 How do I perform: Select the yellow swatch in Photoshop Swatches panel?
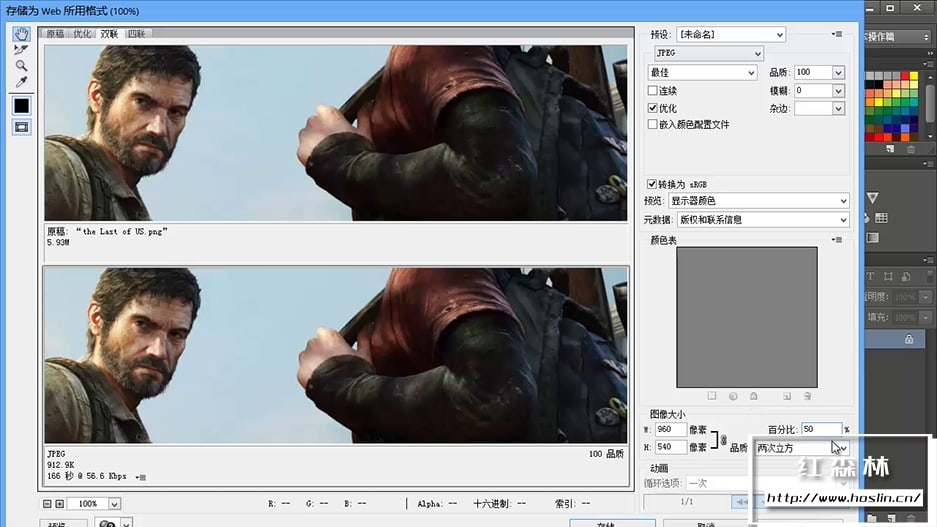tap(914, 76)
